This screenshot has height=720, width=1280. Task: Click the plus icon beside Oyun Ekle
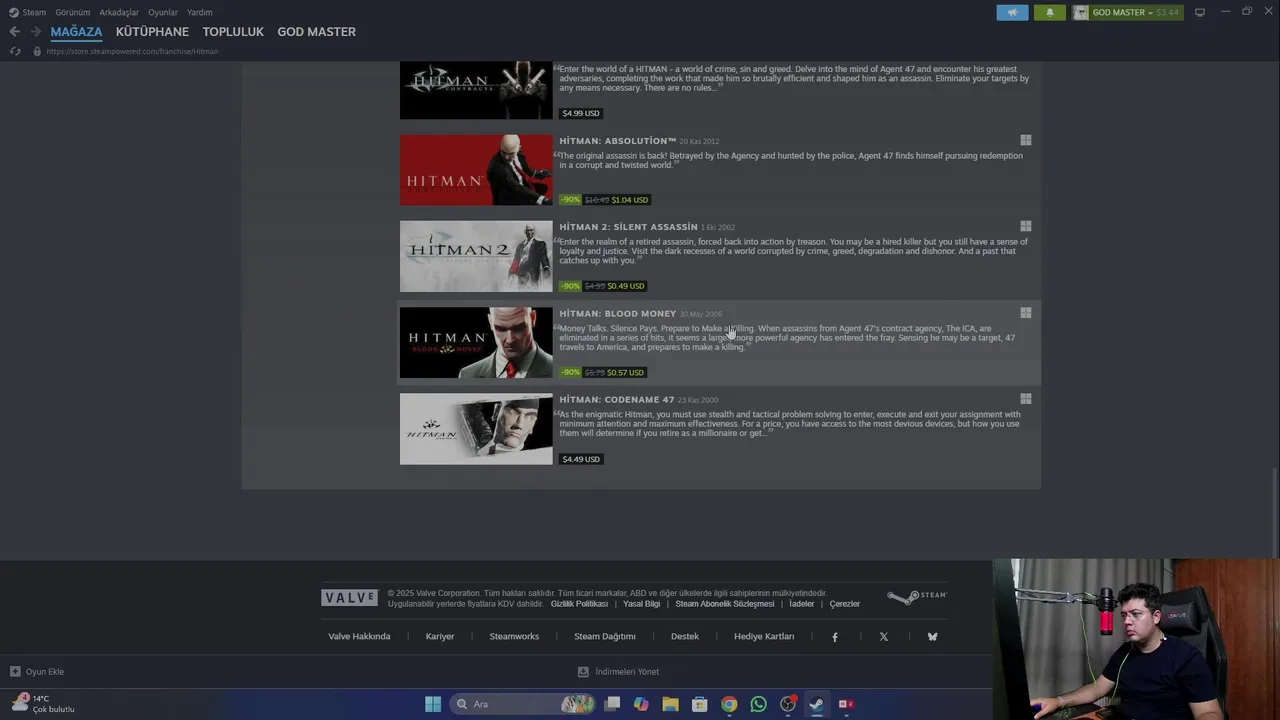[15, 672]
